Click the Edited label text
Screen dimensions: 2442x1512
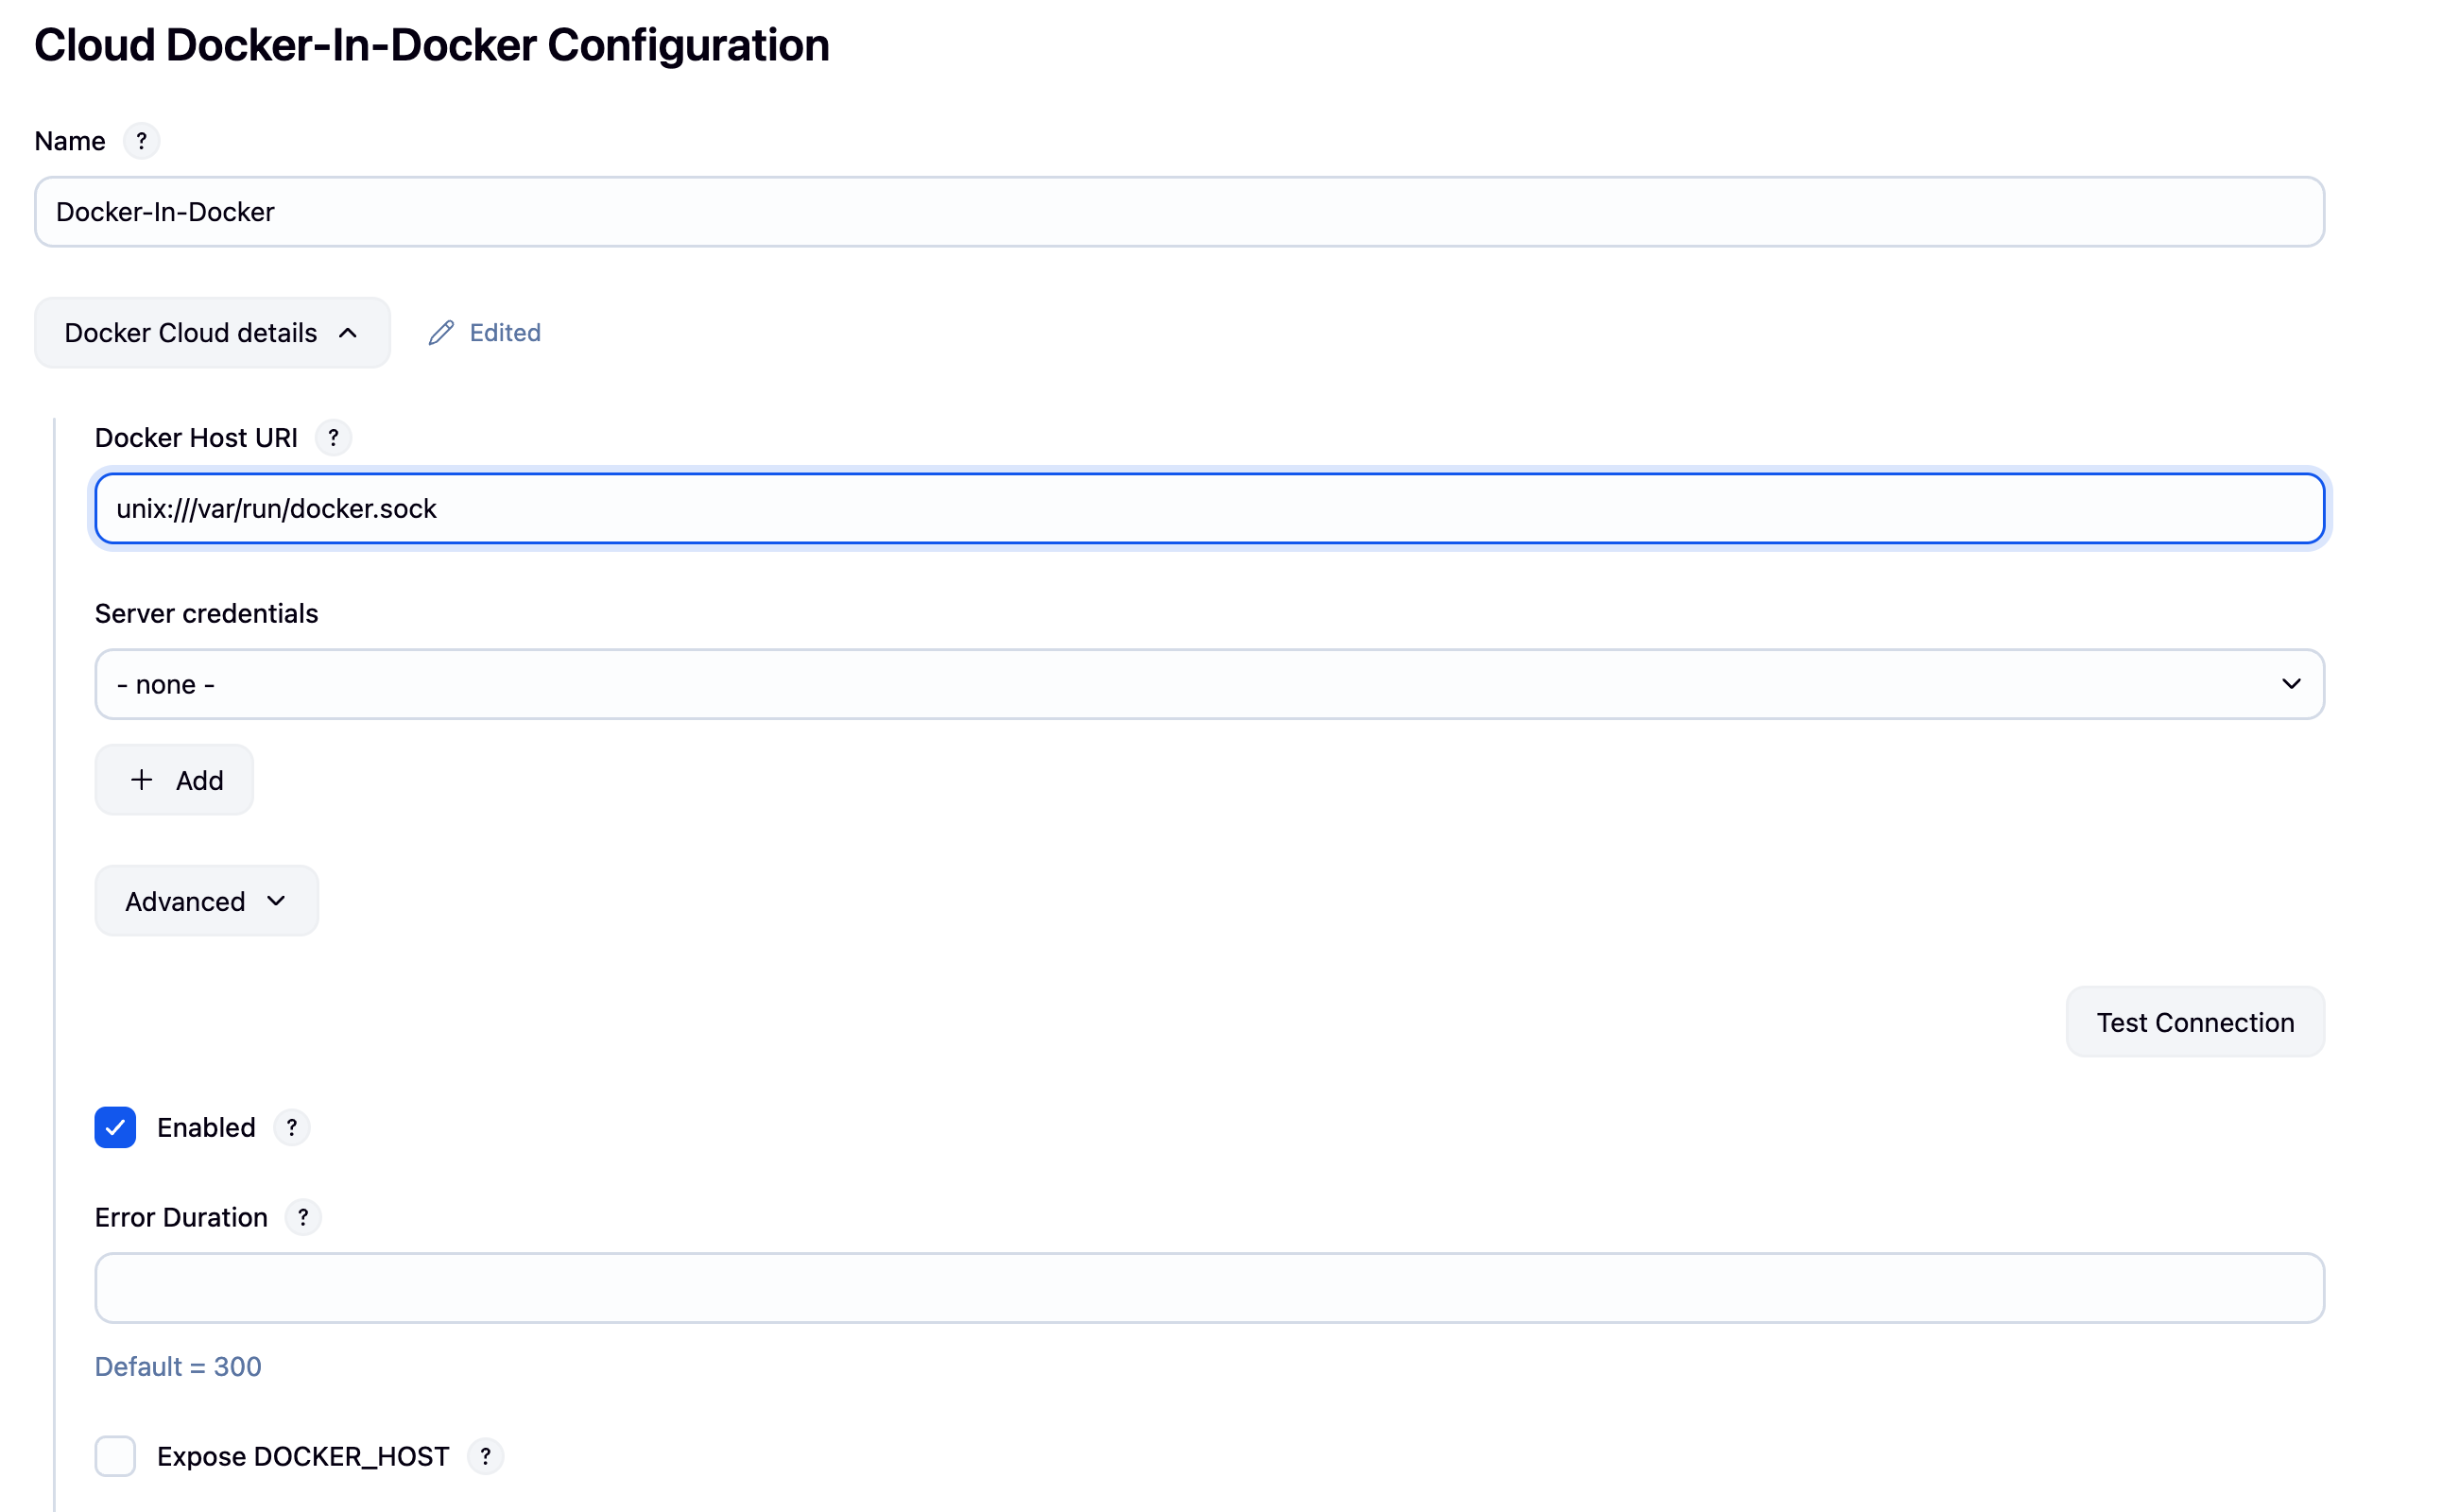coord(505,333)
